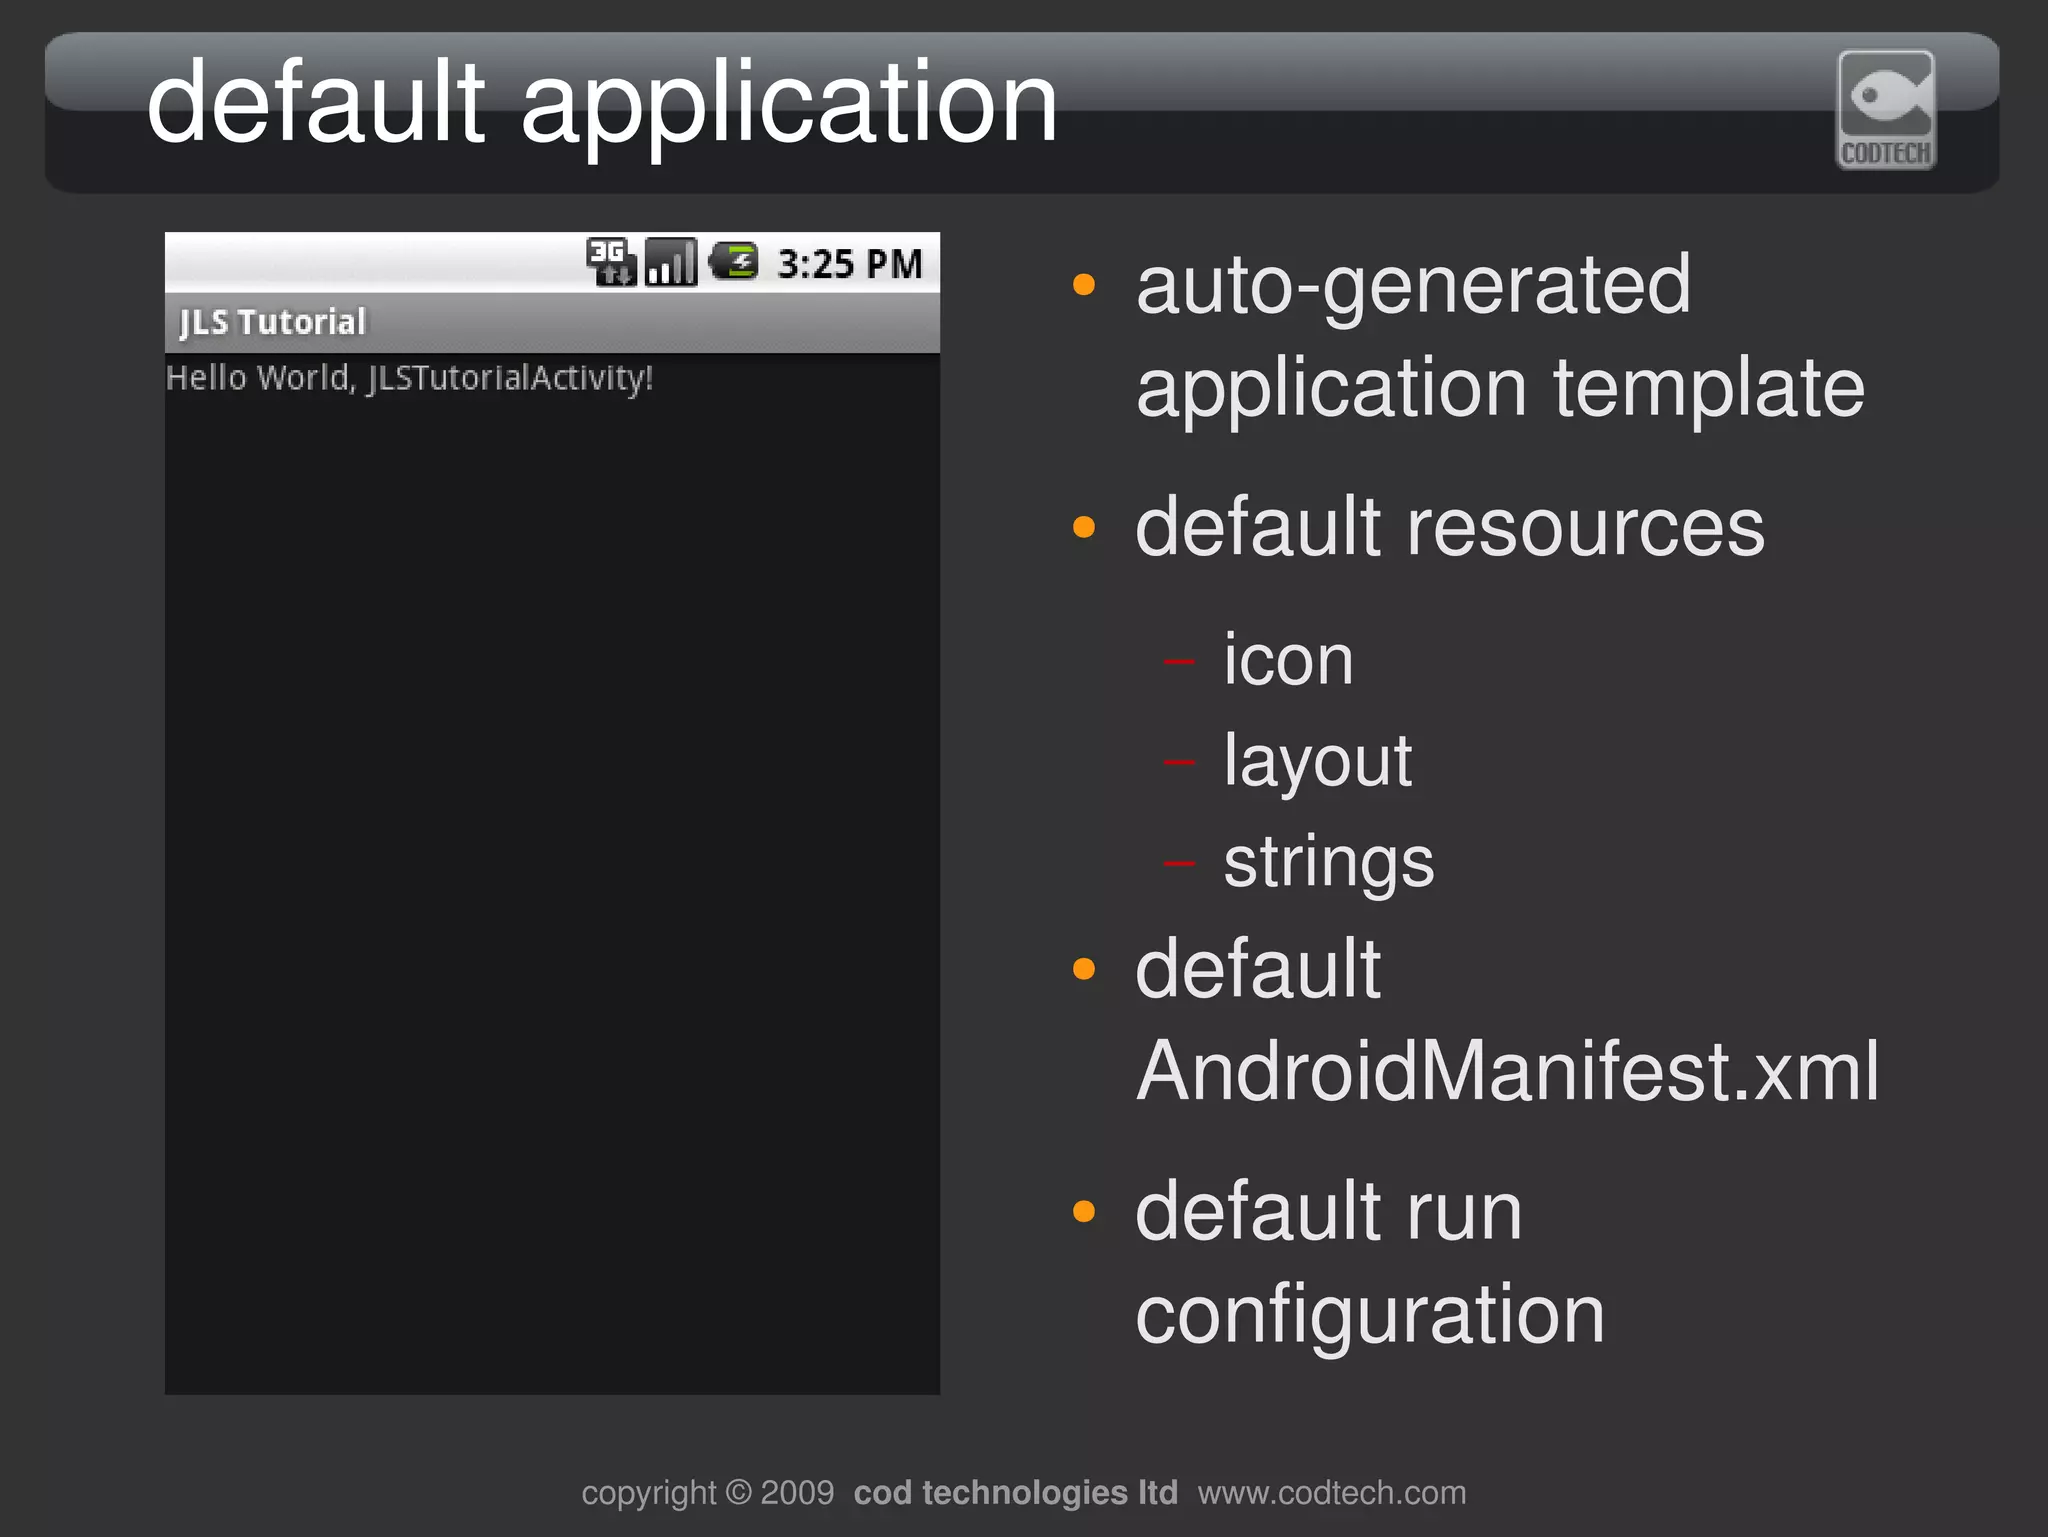Image resolution: width=2048 pixels, height=1537 pixels.
Task: Click the 'auto-generated application template' bullet
Action: point(1500,336)
